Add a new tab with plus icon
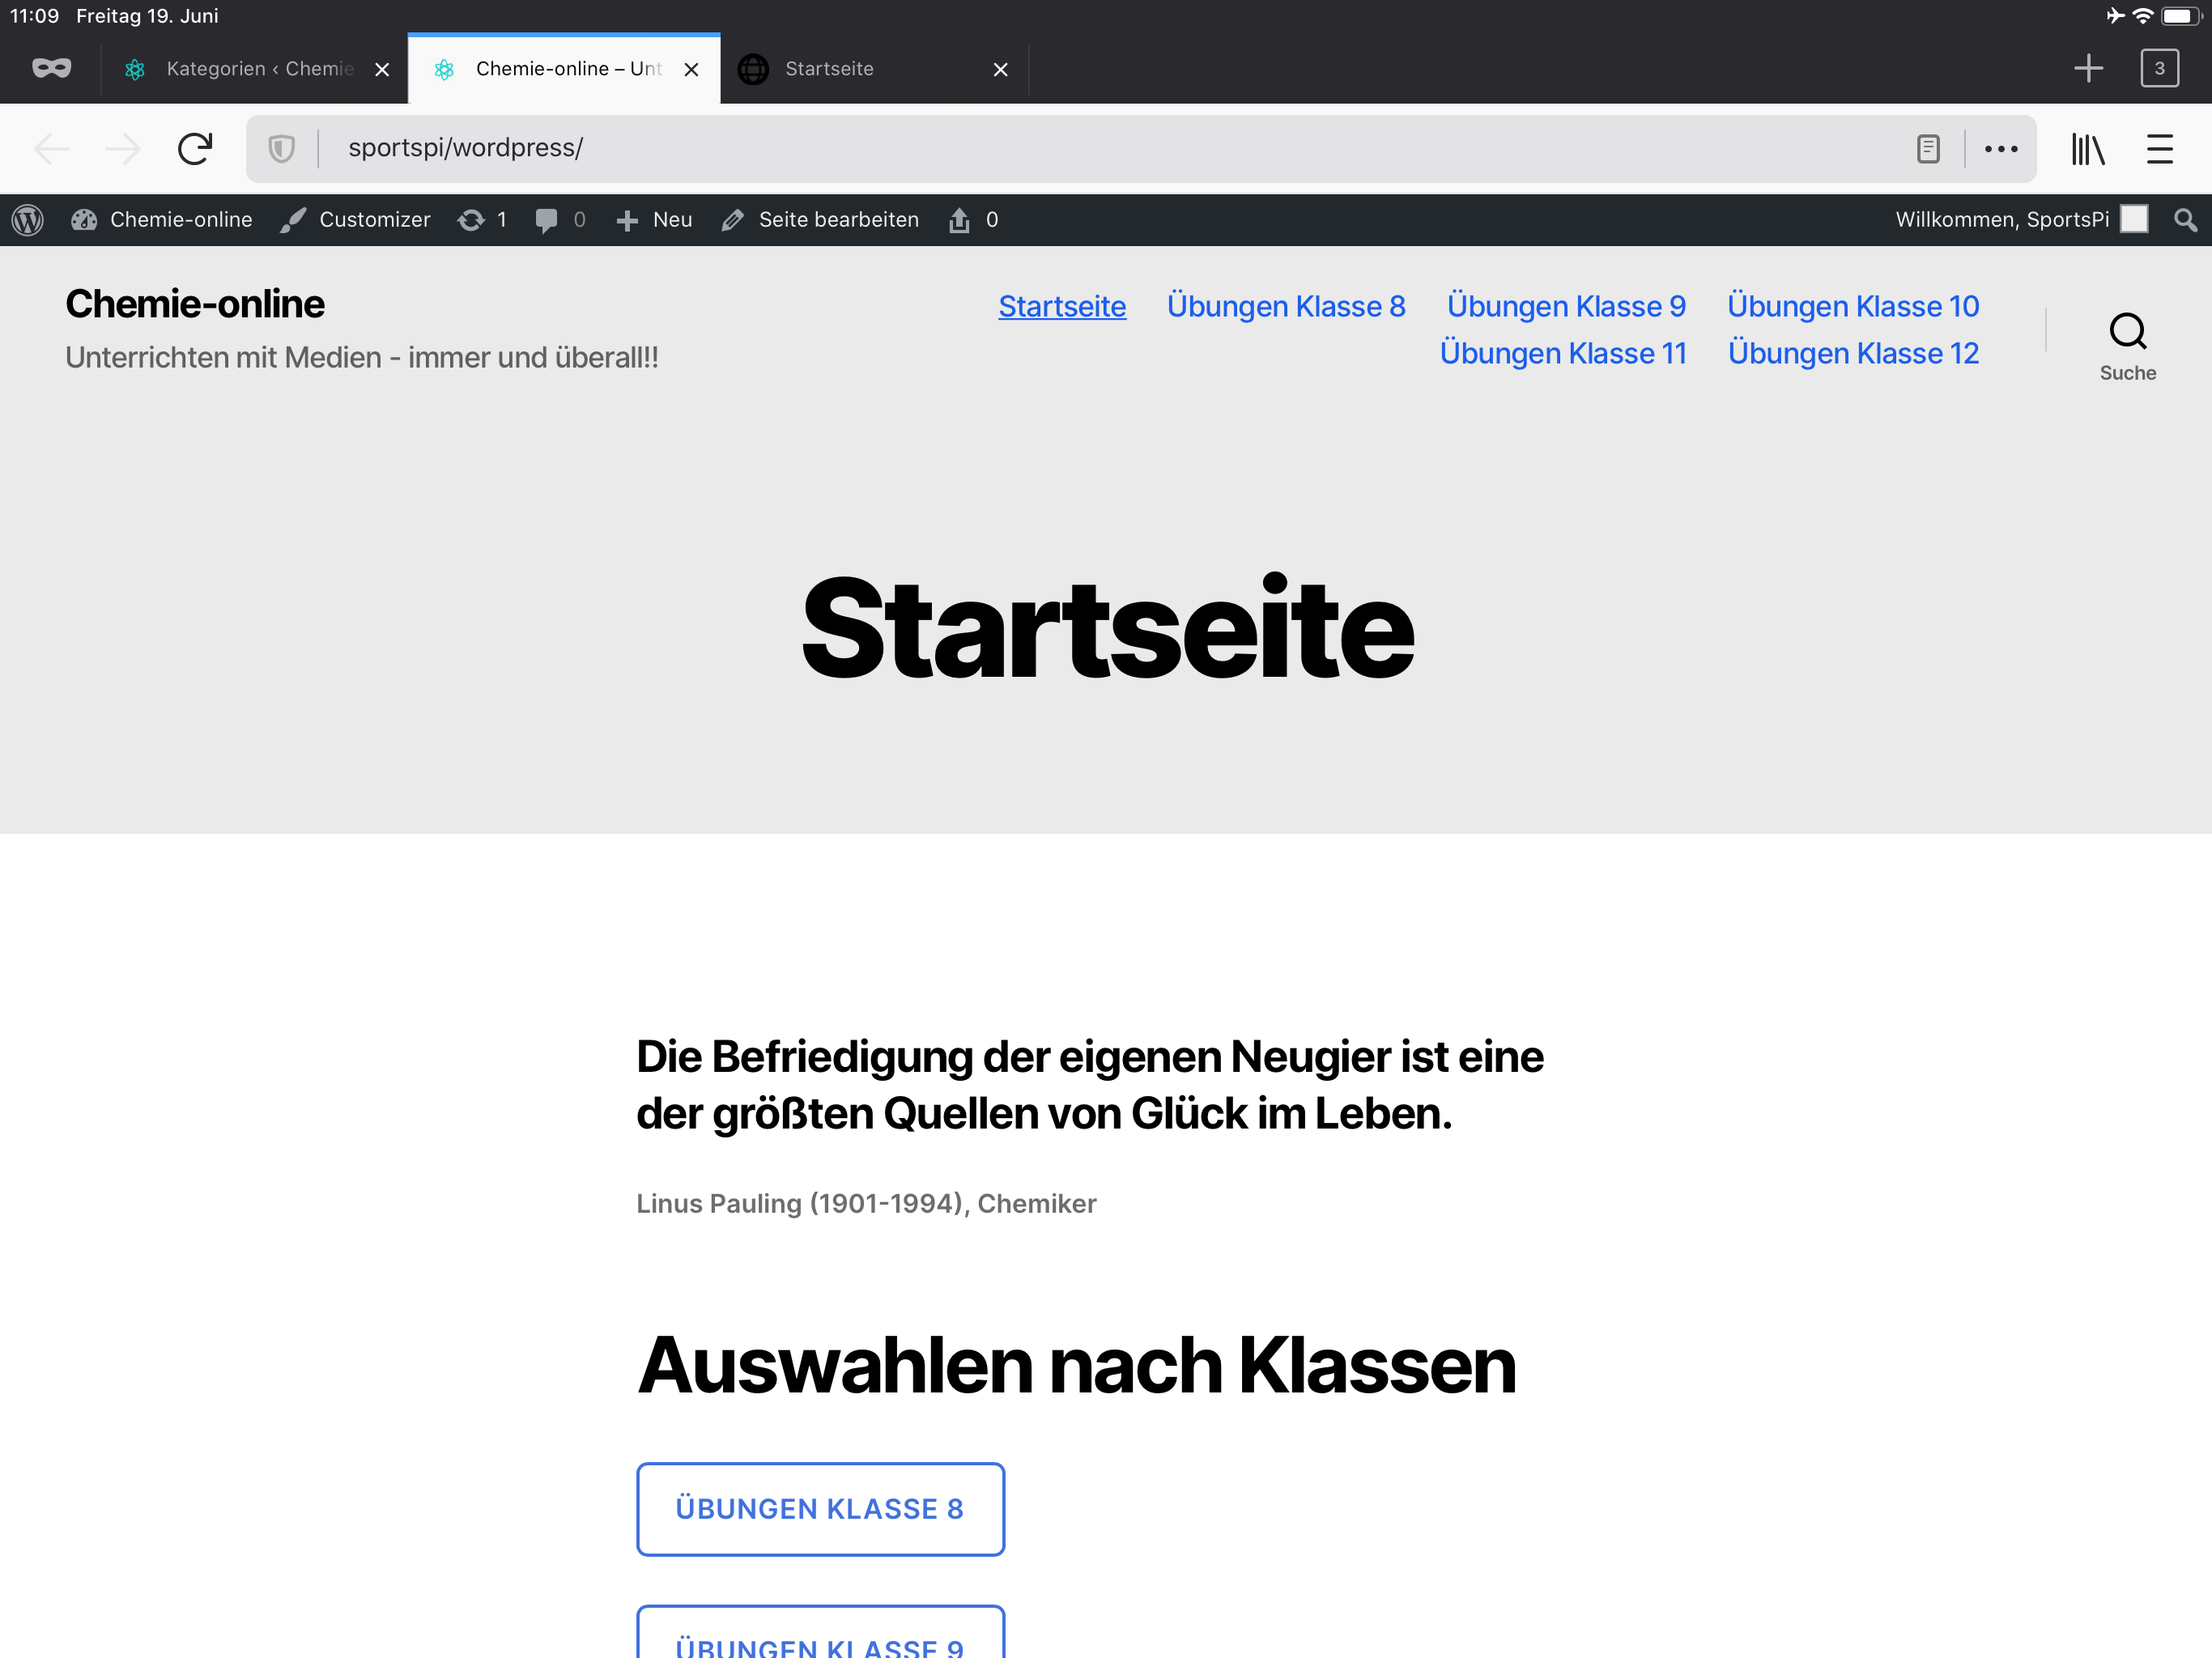Viewport: 2212px width, 1658px height. tap(2088, 68)
